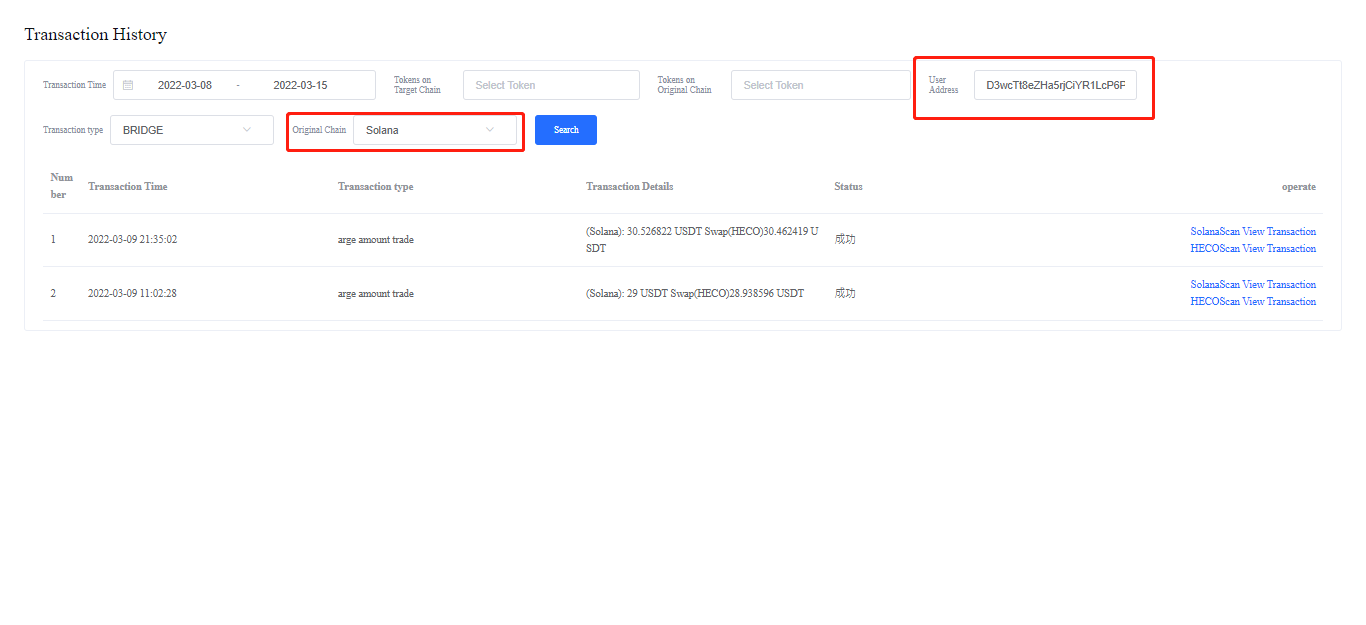
Task: Click the Transaction Time column header
Action: [x=128, y=187]
